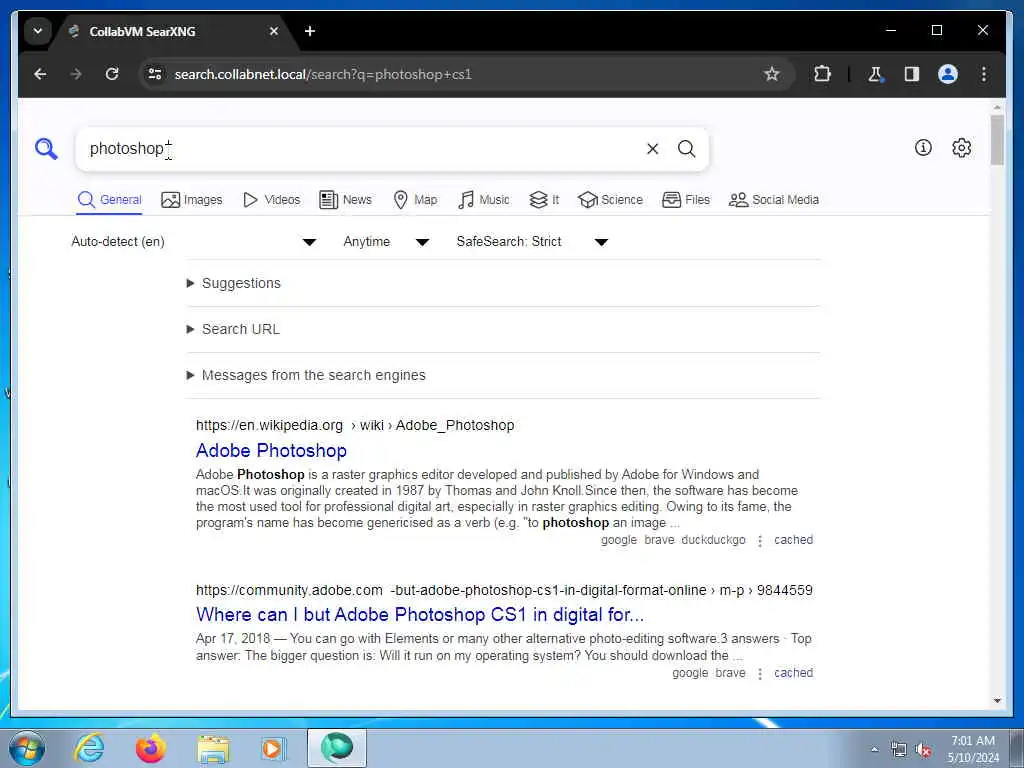Screen dimensions: 1024x768
Task: Open cached link for Wikipedia result
Action: [793, 540]
